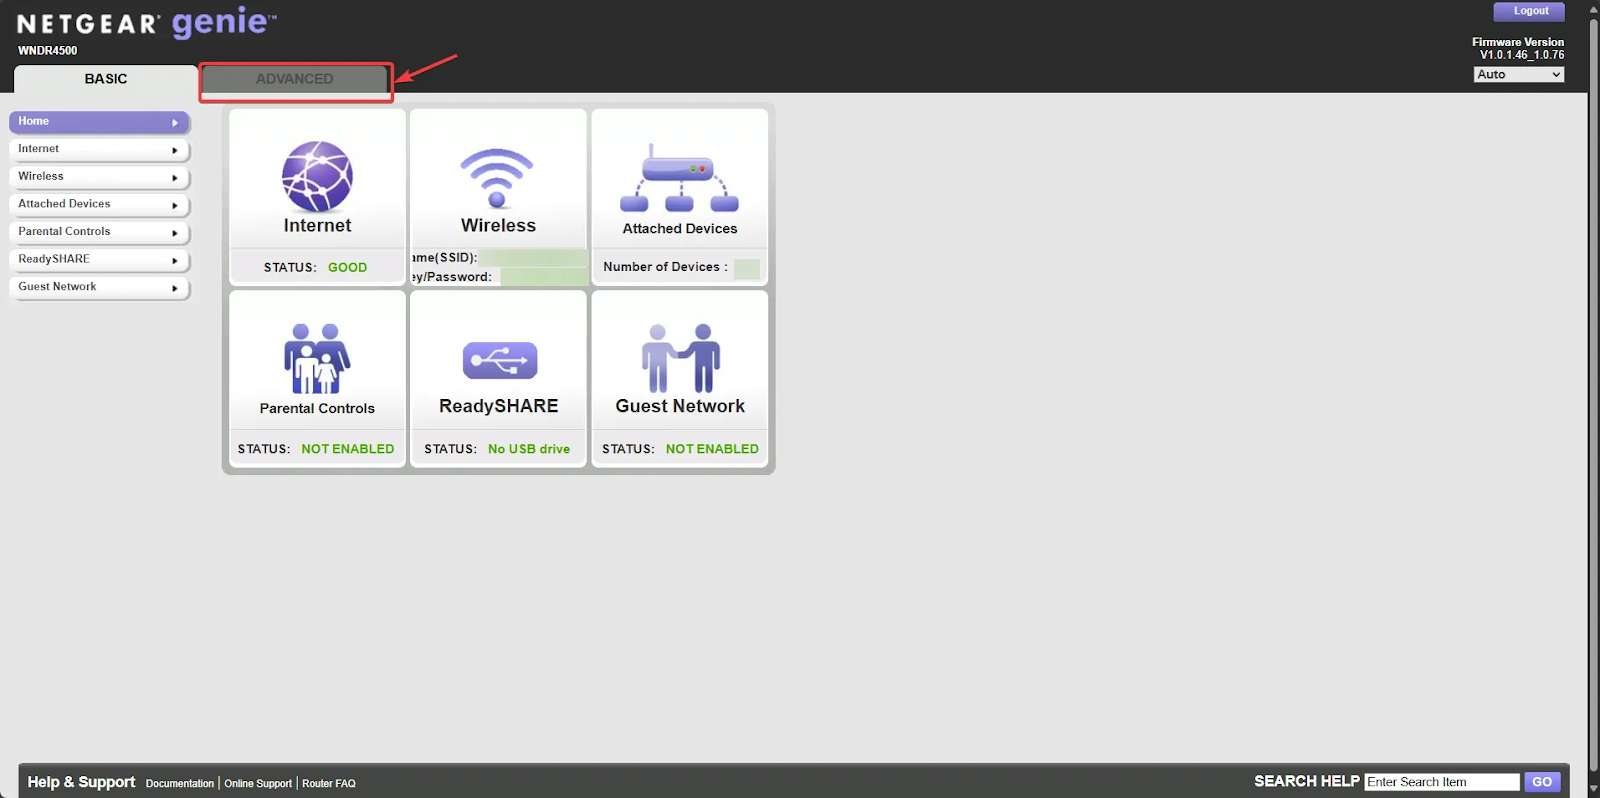Viewport: 1600px width, 798px height.
Task: Open the Documentation link
Action: click(180, 783)
